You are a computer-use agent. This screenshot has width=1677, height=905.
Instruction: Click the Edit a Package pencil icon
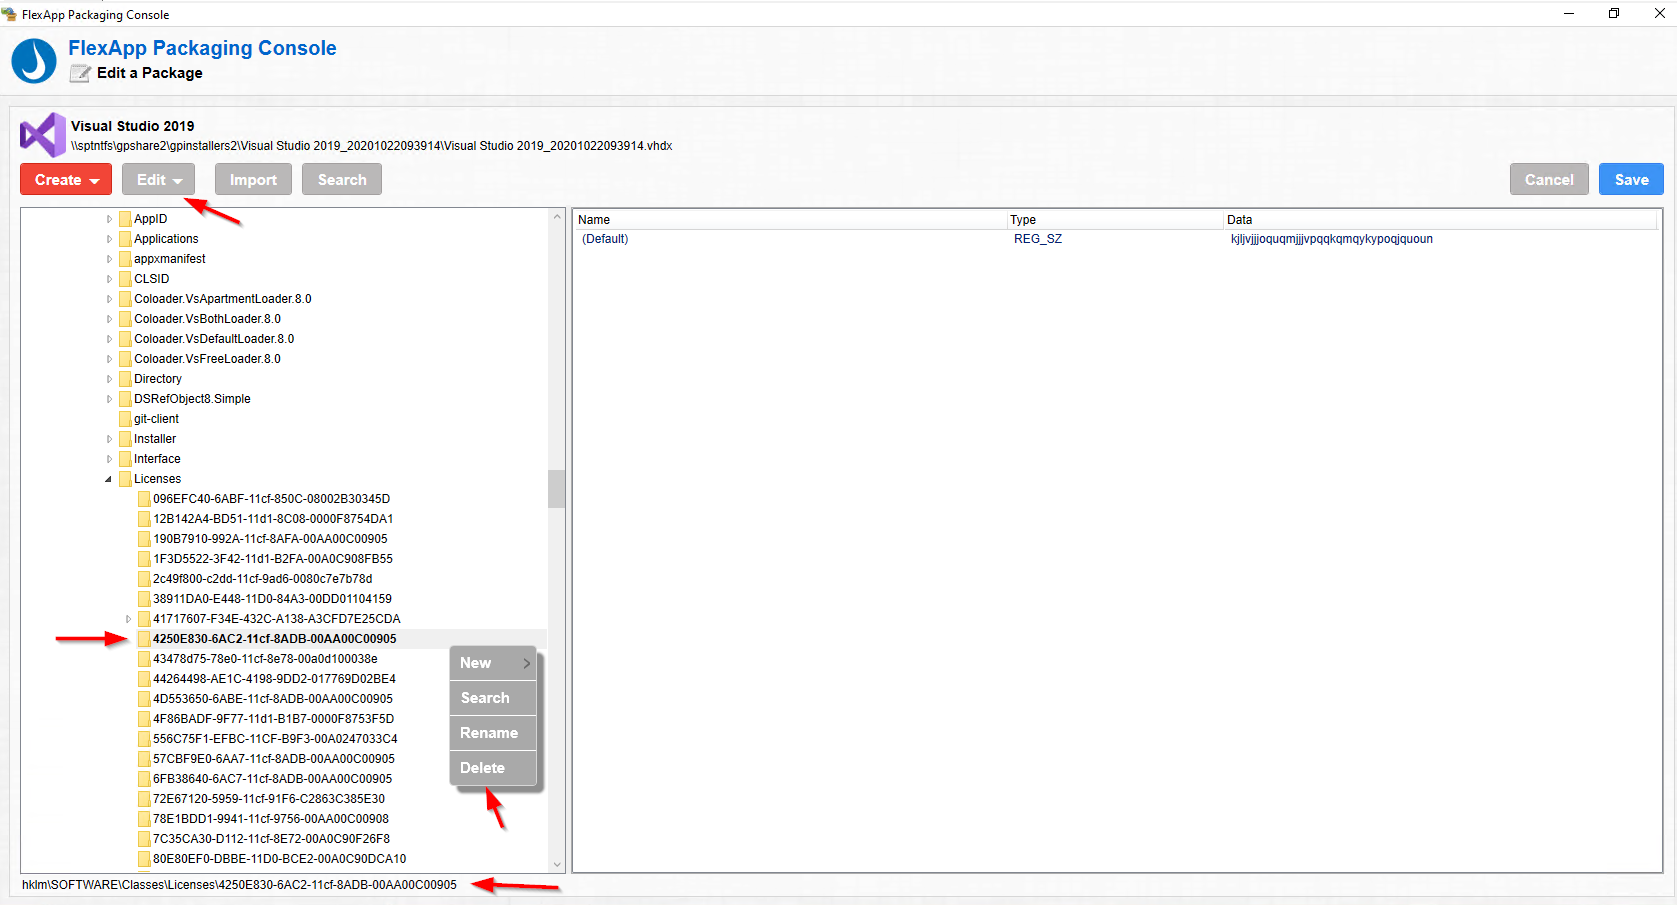[80, 73]
